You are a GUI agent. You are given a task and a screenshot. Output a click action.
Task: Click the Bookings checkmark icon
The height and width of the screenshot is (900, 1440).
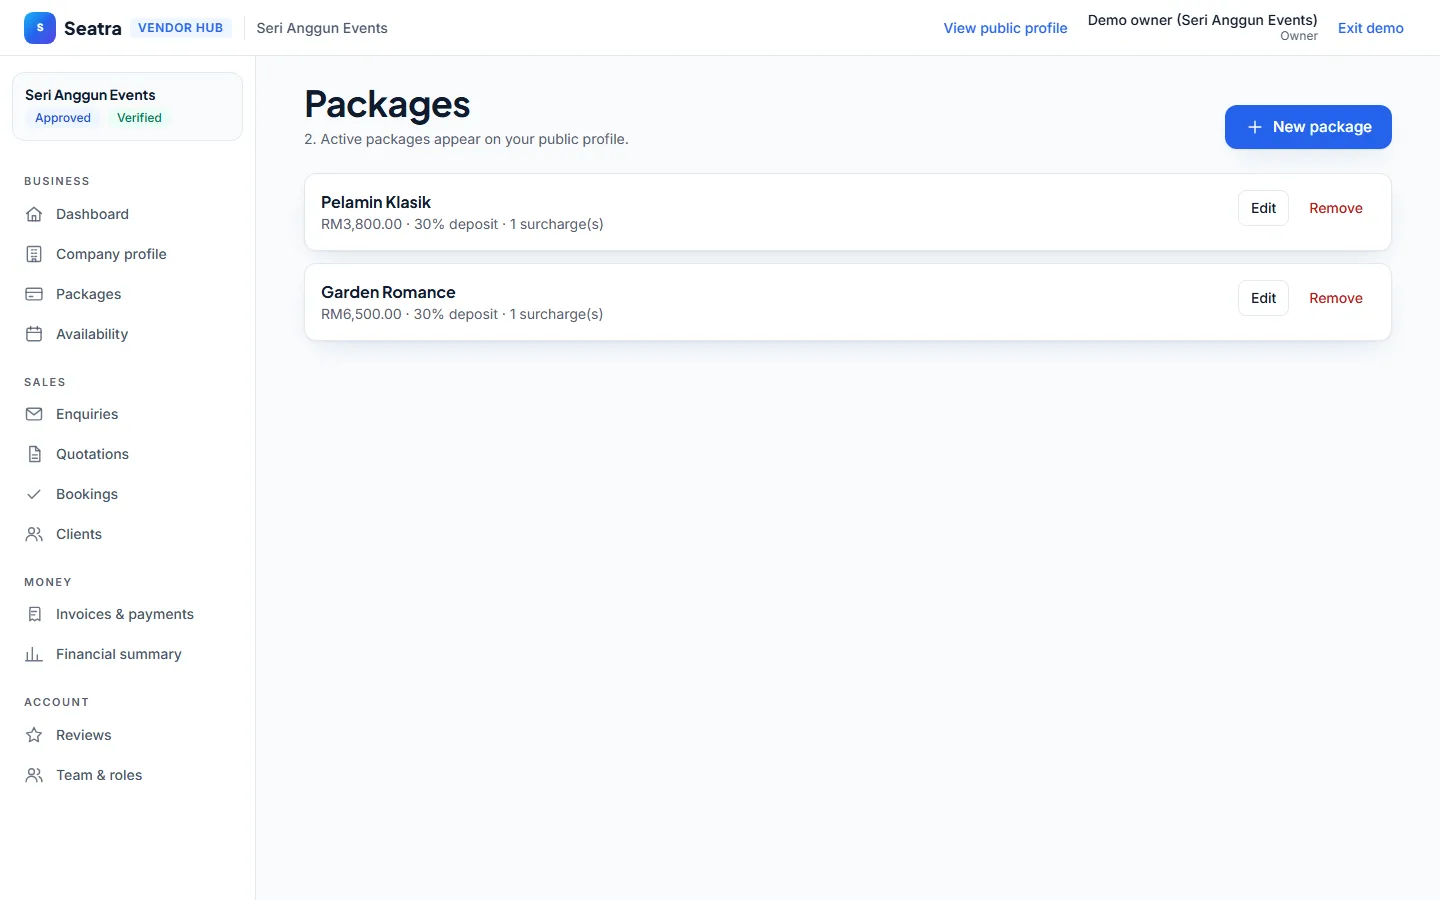pyautogui.click(x=34, y=494)
